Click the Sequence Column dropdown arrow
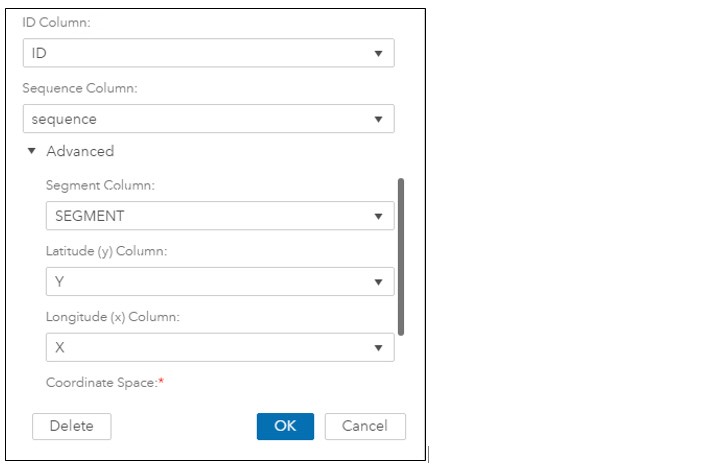 [x=378, y=120]
